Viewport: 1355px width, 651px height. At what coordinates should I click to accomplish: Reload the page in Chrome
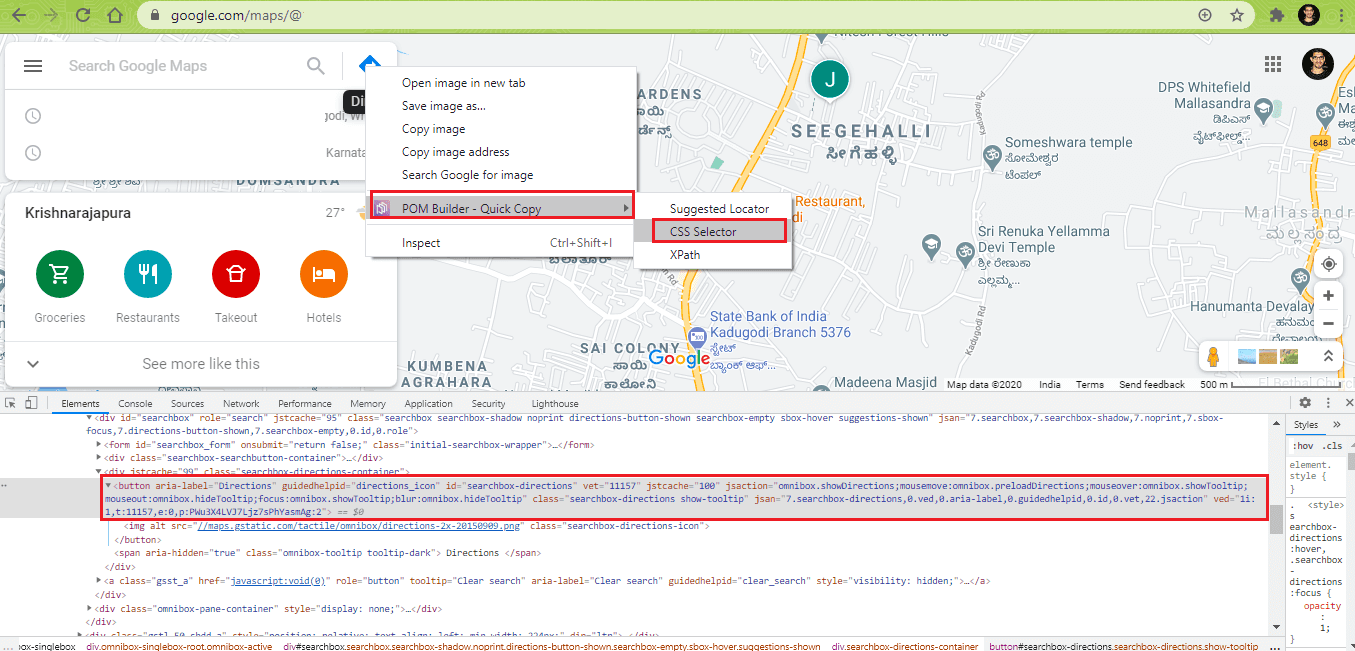[83, 15]
